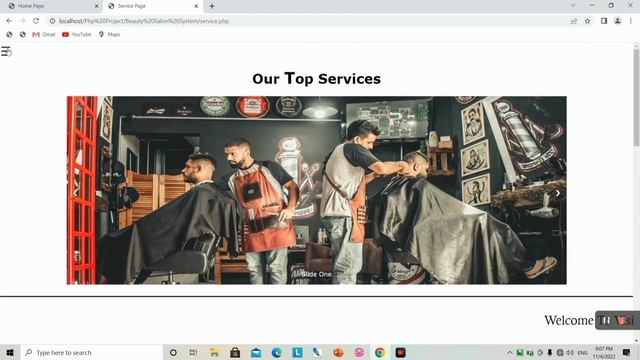This screenshot has height=360, width=640.
Task: Go to next carousel slide arrow
Action: pos(558,193)
